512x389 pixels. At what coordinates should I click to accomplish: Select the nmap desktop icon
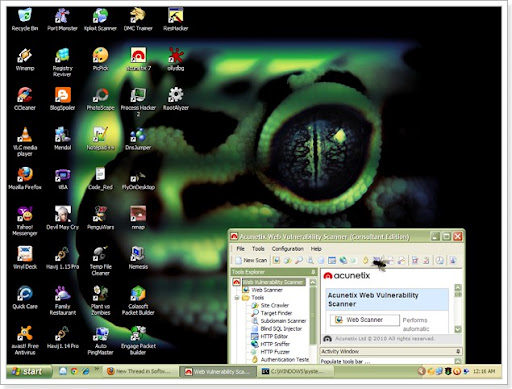pyautogui.click(x=138, y=217)
